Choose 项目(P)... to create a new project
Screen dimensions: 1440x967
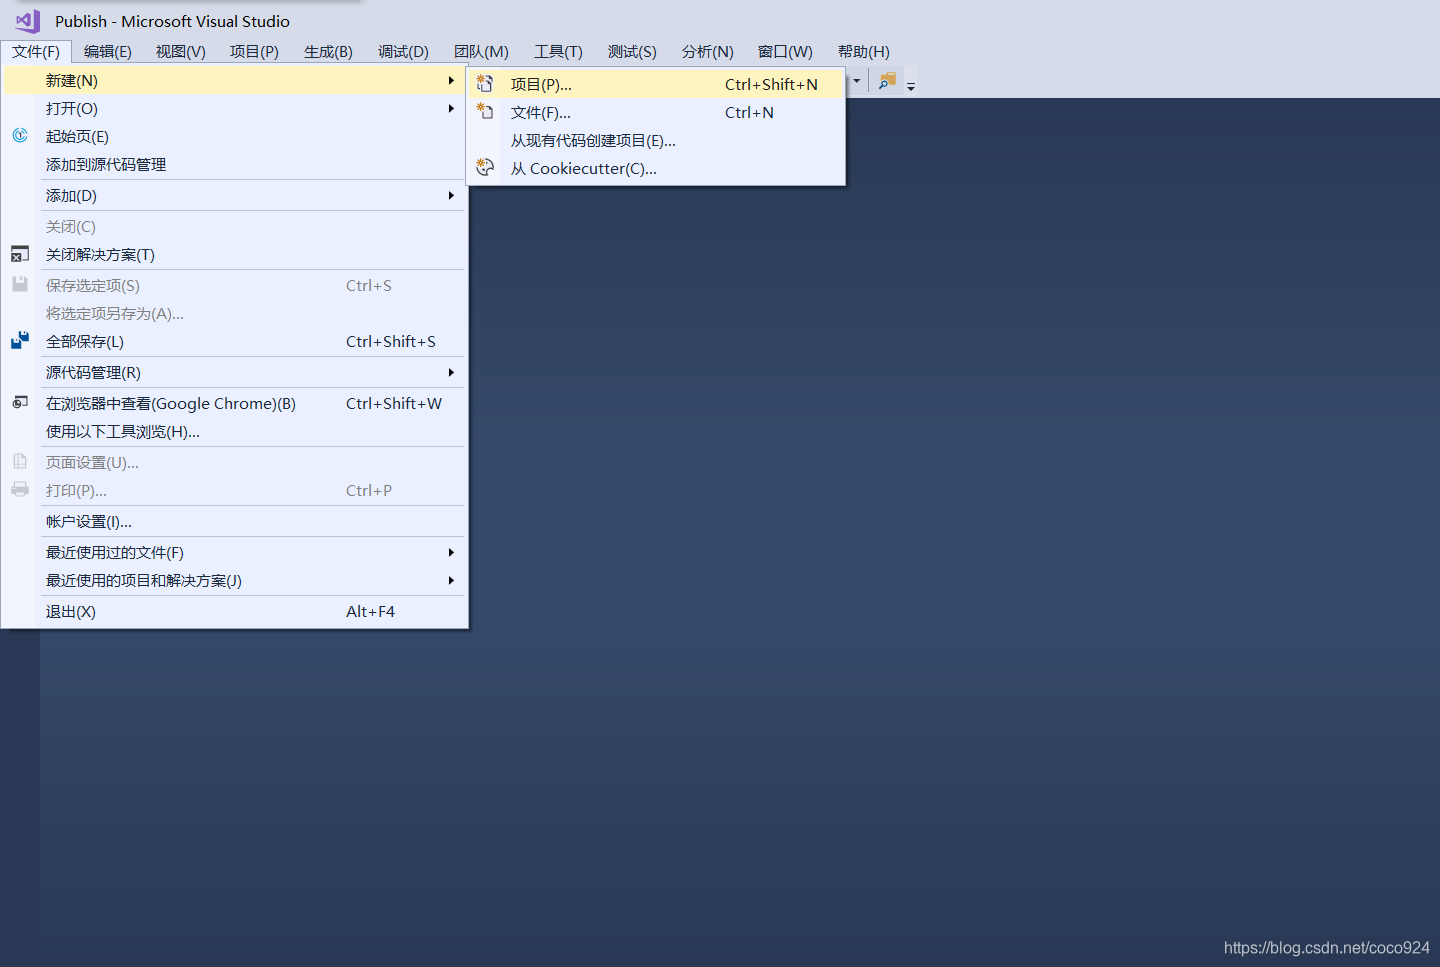656,84
